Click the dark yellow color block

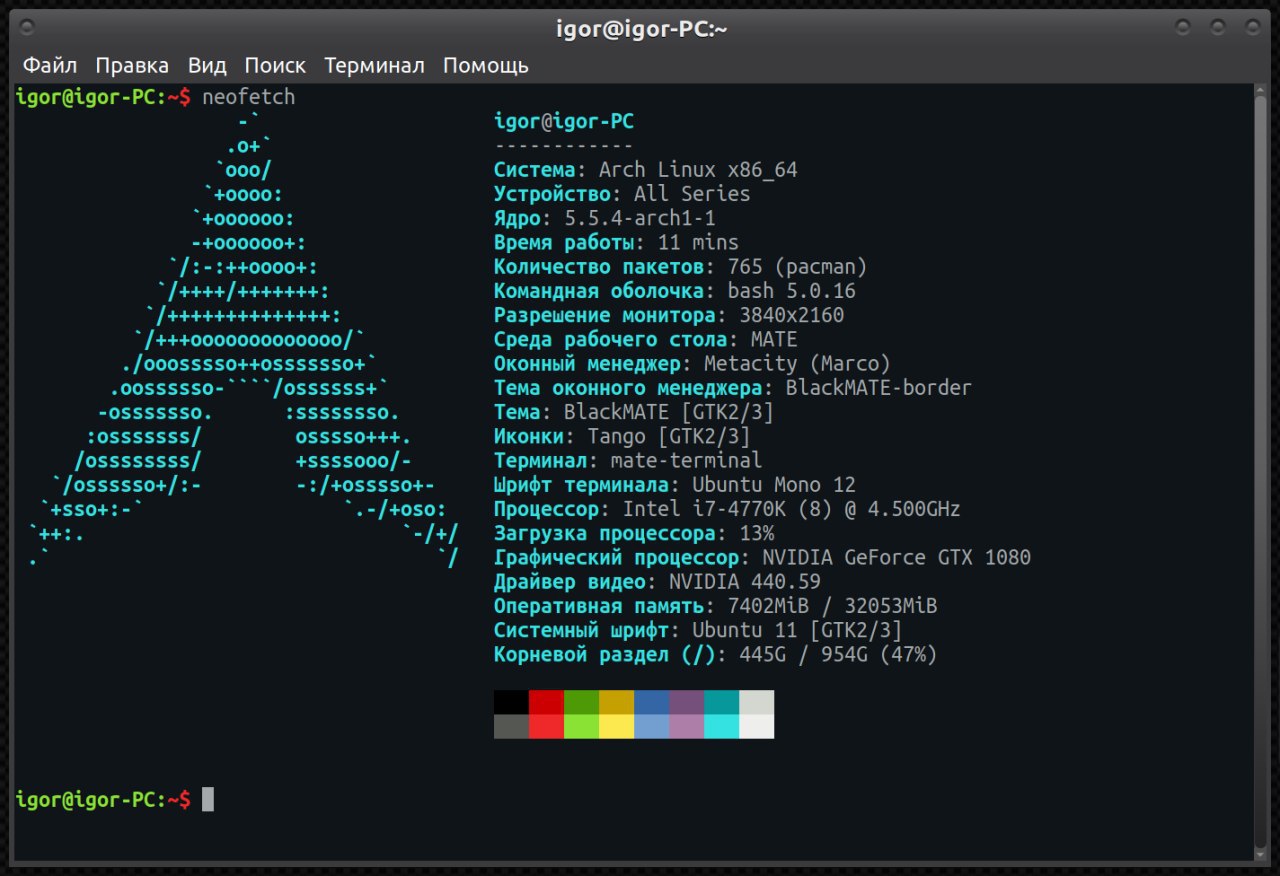(x=616, y=702)
